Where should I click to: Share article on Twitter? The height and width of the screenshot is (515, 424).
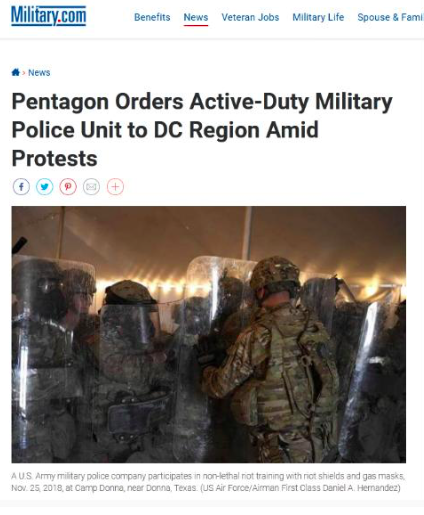click(45, 187)
